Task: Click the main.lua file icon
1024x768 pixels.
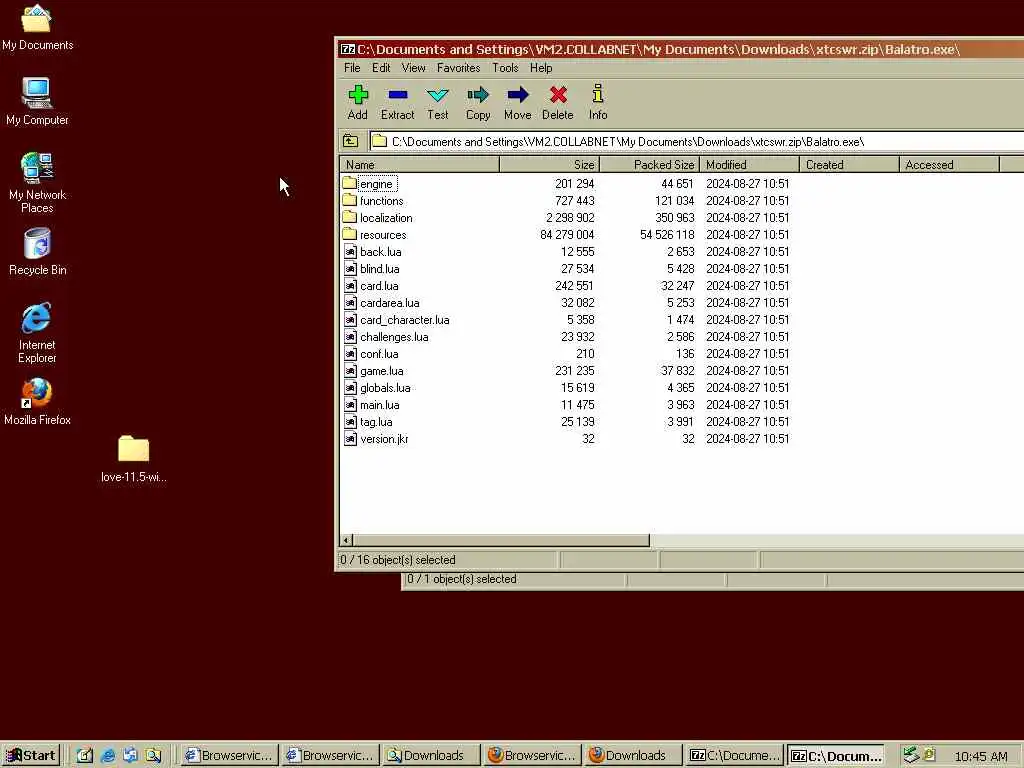Action: point(350,405)
